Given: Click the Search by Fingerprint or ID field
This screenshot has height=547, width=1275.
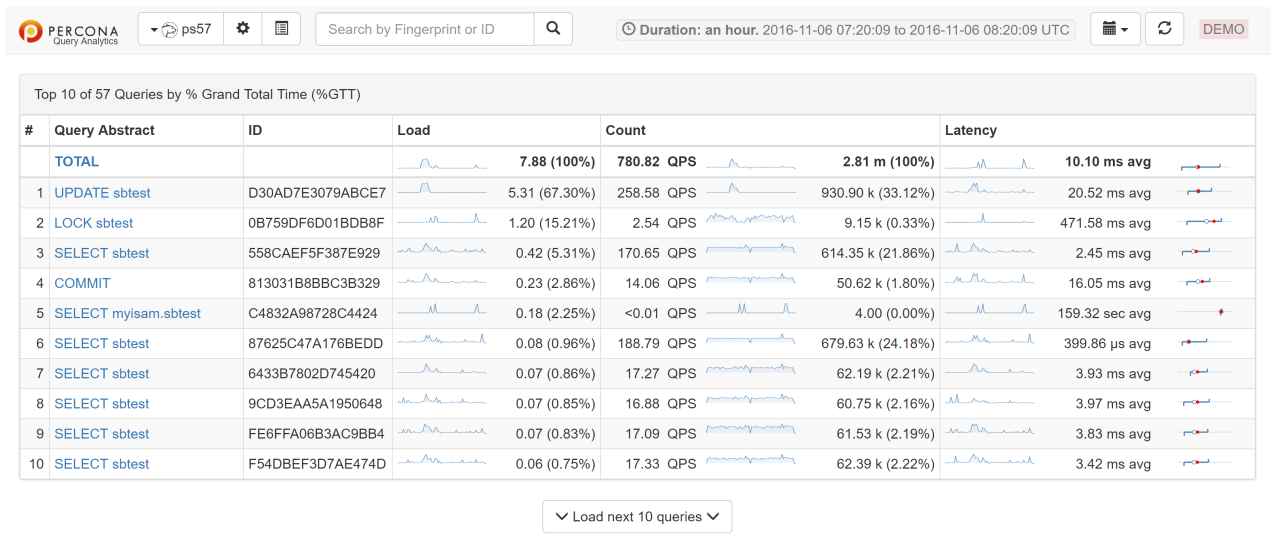Looking at the screenshot, I should [x=424, y=29].
